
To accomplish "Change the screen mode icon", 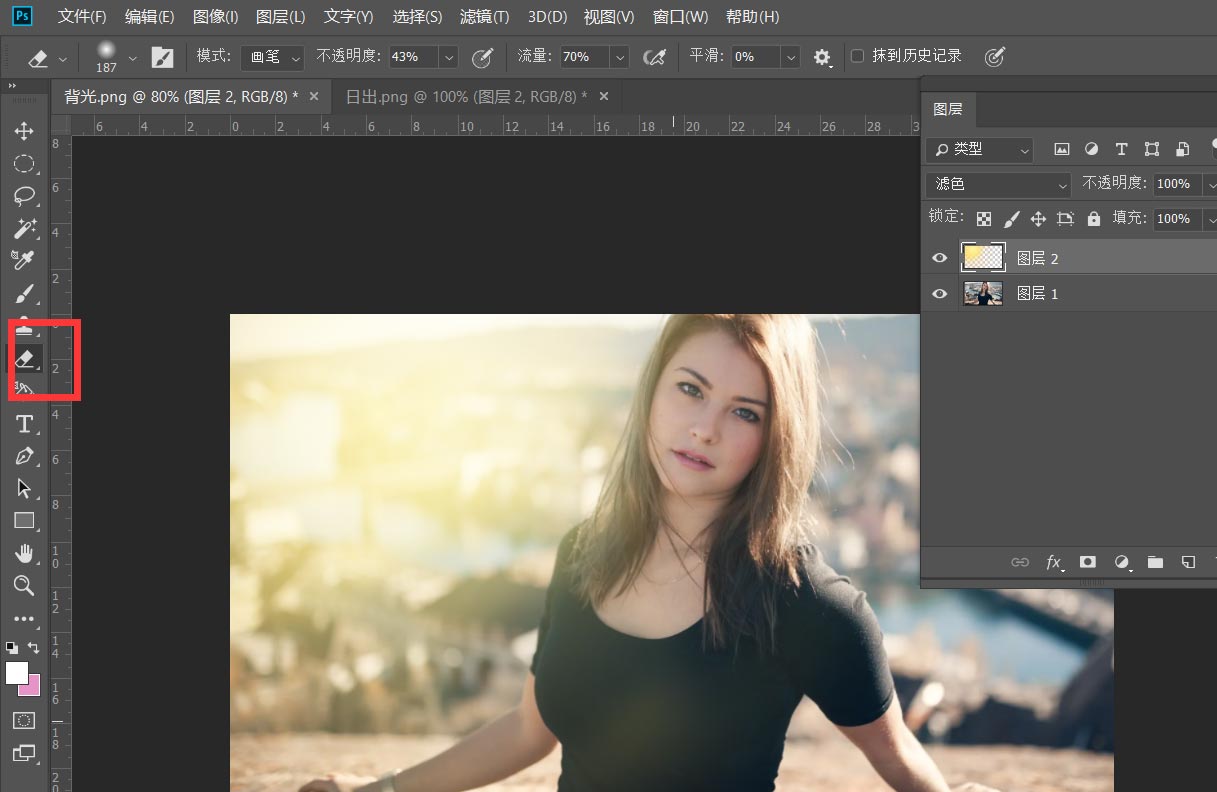I will (24, 752).
